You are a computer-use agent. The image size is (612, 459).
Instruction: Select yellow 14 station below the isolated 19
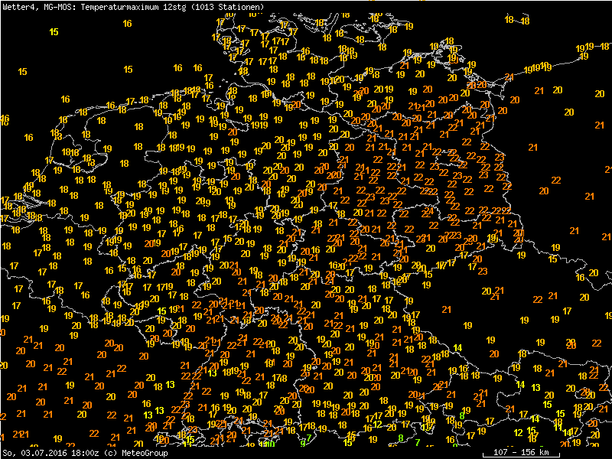coord(459,348)
